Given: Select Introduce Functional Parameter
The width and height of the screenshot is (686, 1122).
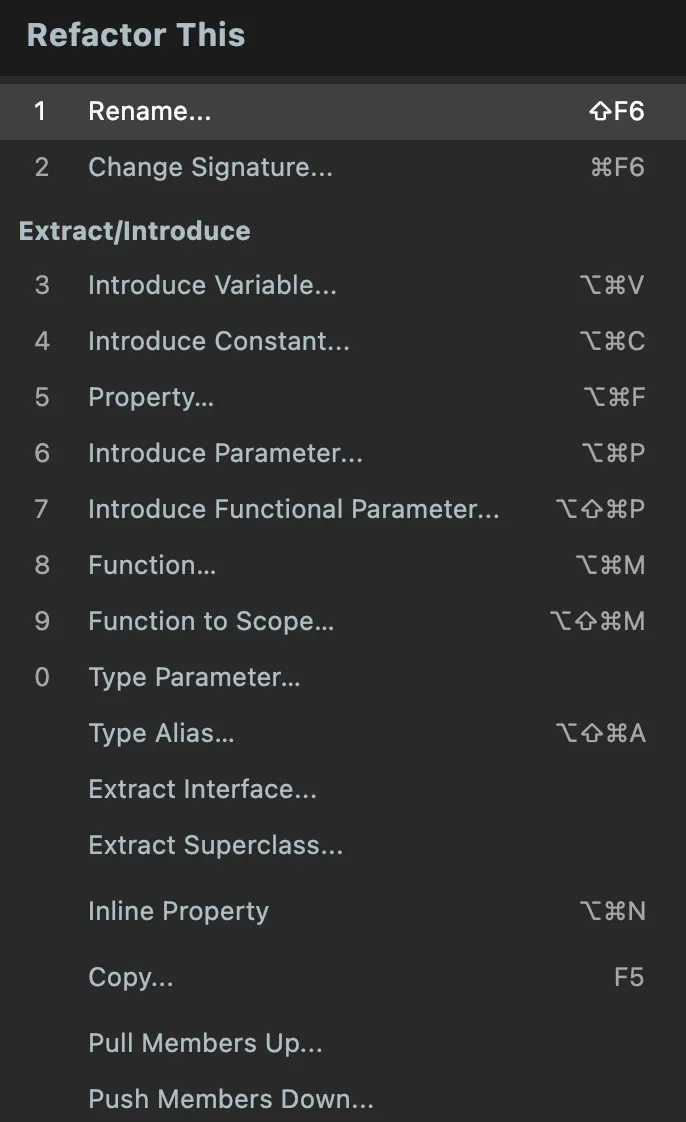Looking at the screenshot, I should [x=293, y=509].
